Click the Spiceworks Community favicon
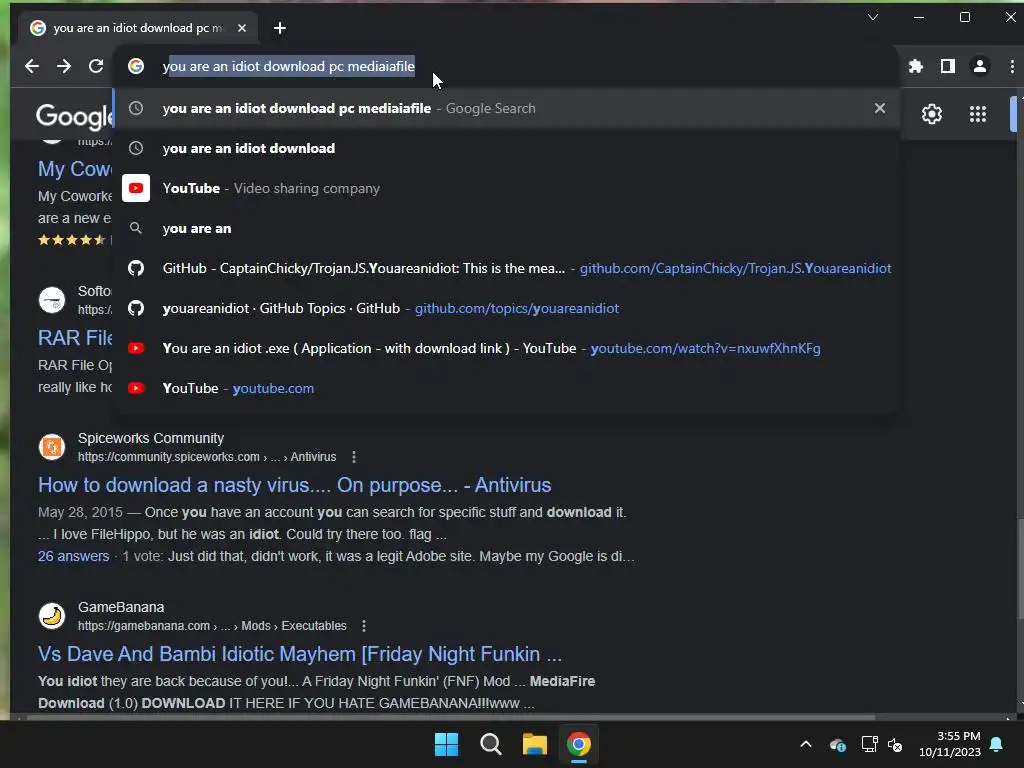The width and height of the screenshot is (1024, 768). [x=52, y=447]
